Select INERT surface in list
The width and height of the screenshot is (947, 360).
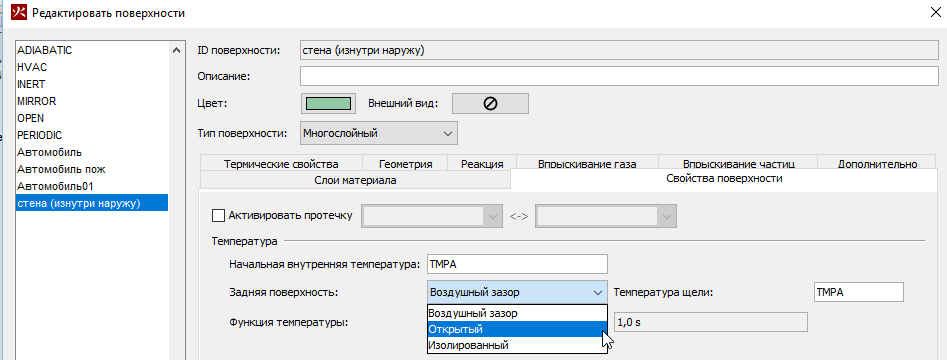[x=92, y=84]
